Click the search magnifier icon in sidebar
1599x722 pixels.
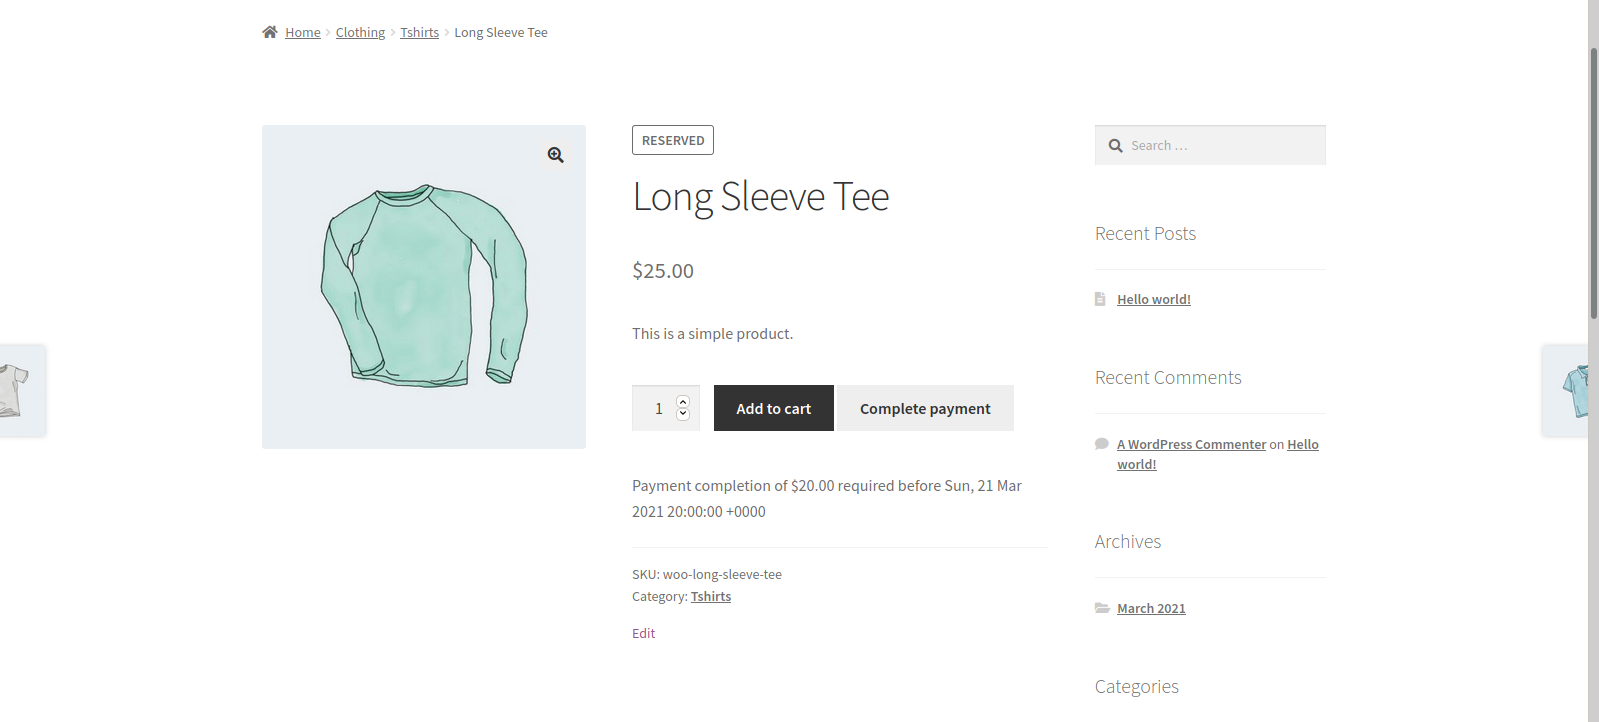pyautogui.click(x=1116, y=146)
